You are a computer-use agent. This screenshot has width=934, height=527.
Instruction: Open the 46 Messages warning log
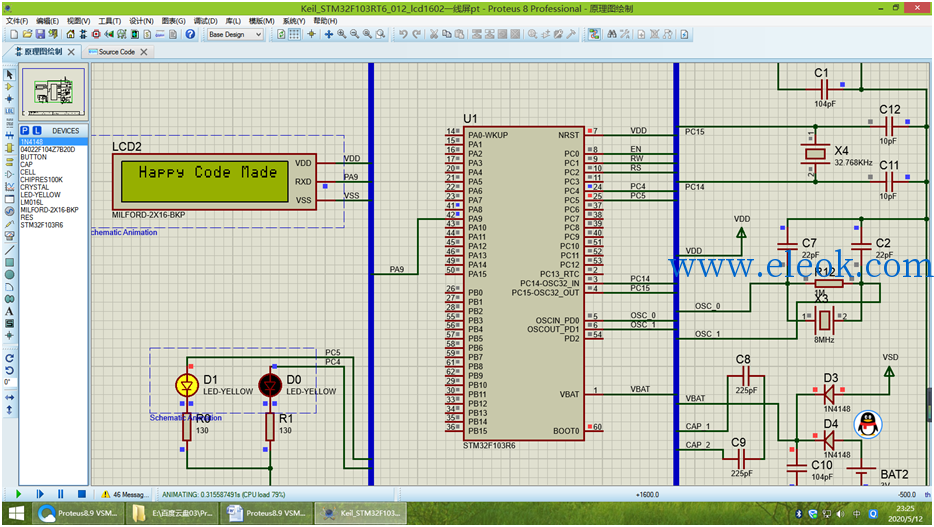pyautogui.click(x=123, y=494)
